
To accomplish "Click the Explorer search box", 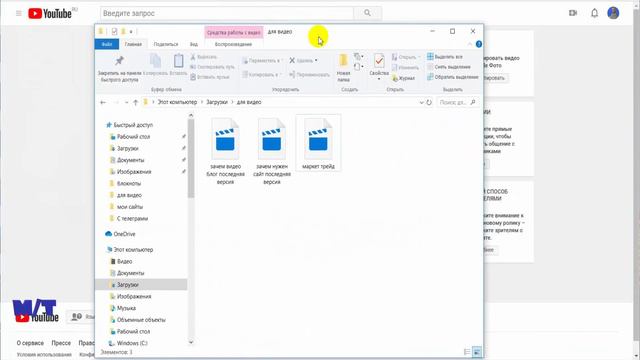I will pos(457,102).
